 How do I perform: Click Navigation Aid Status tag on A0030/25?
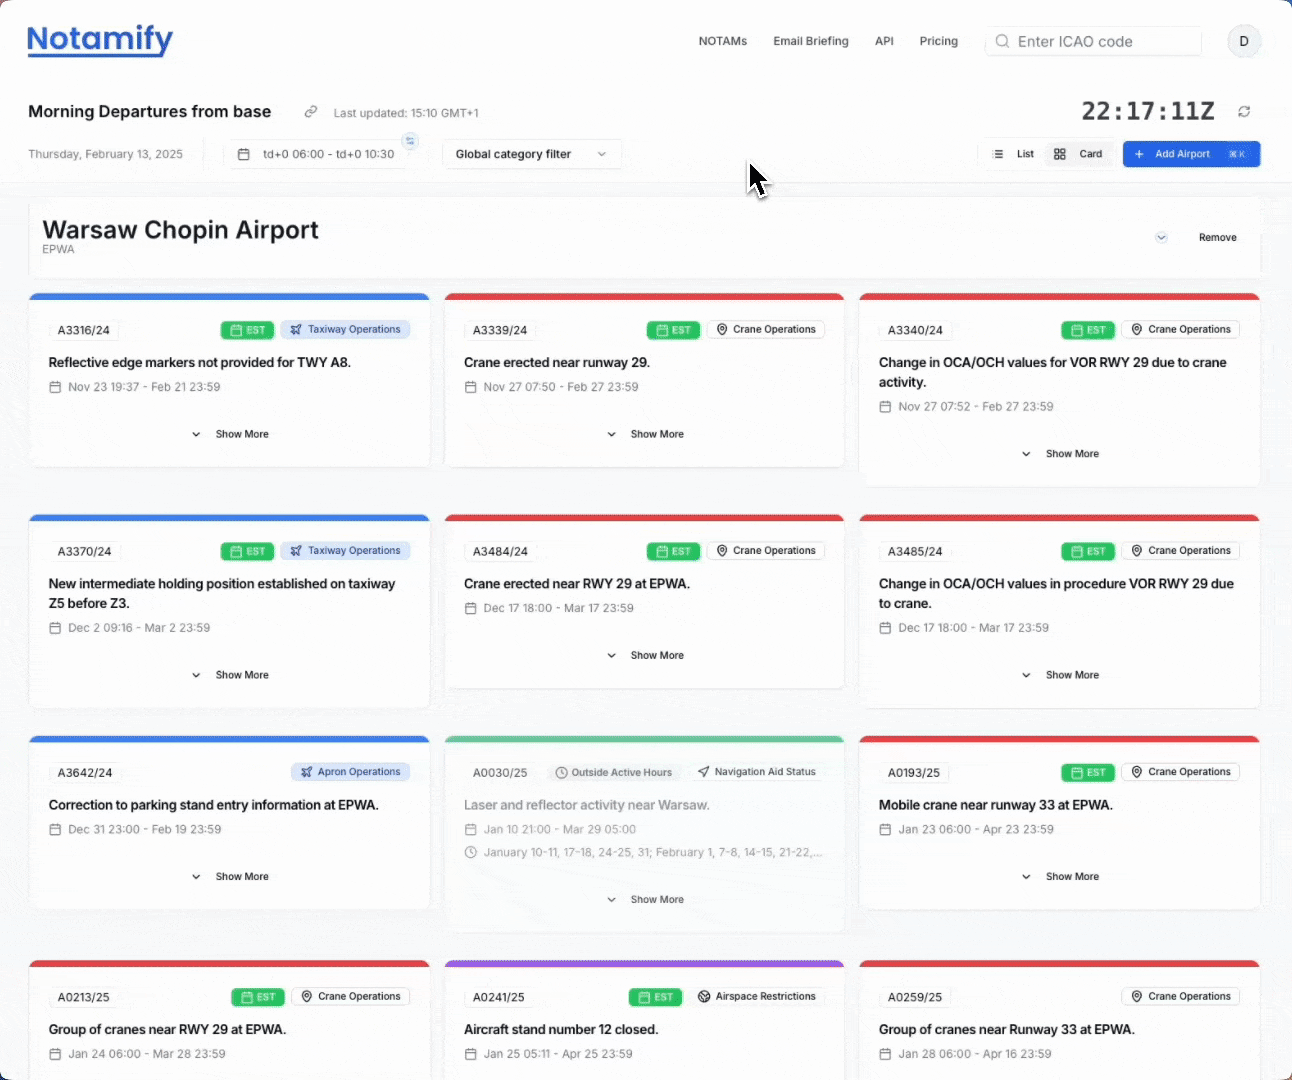pyautogui.click(x=757, y=772)
